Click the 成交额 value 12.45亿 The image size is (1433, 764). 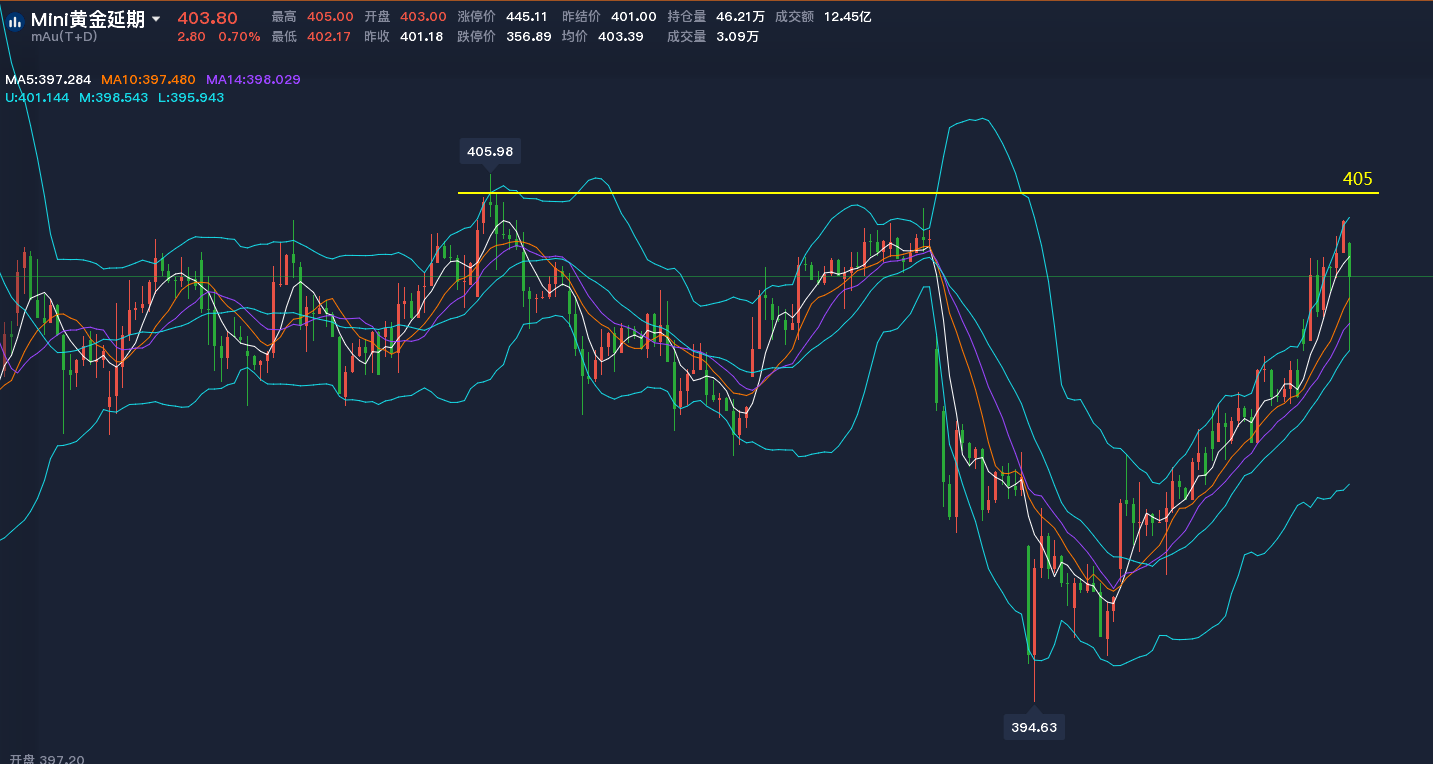pos(848,17)
